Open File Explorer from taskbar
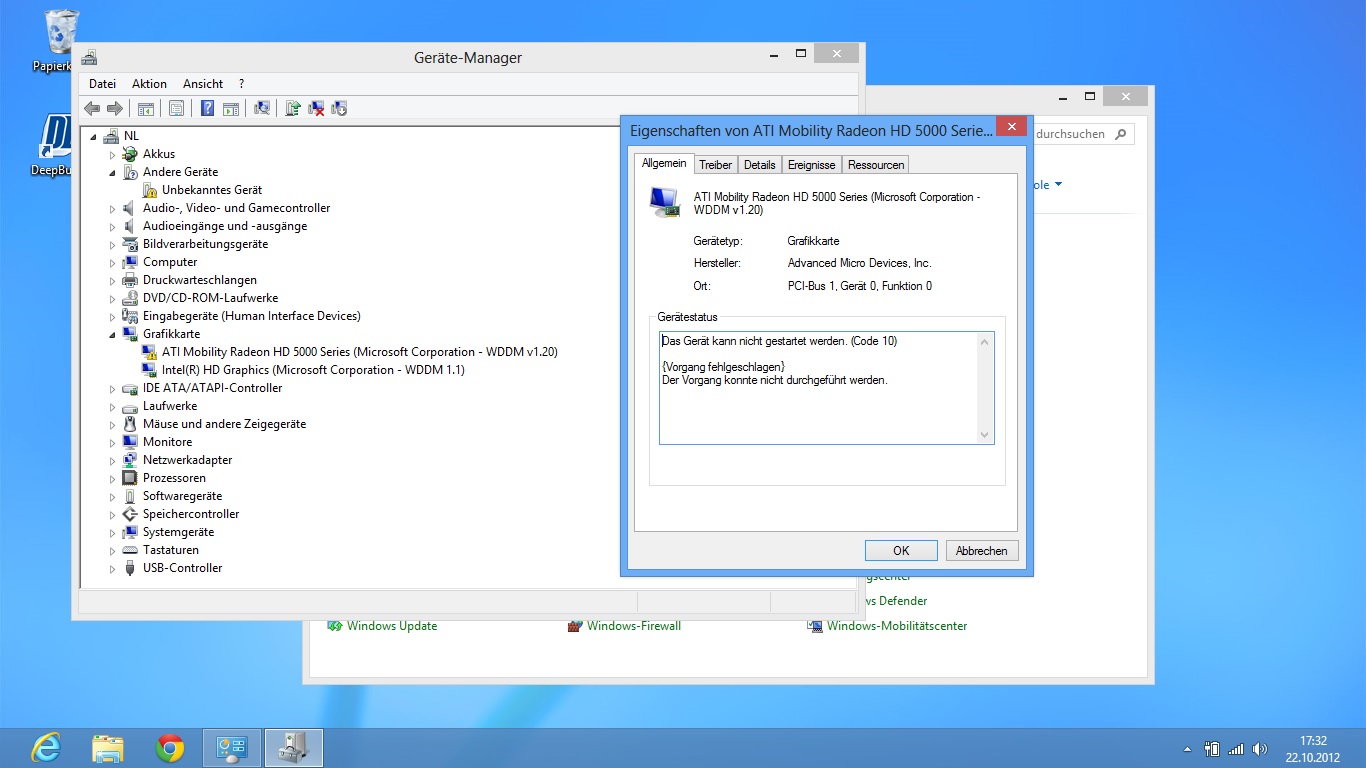 coord(108,747)
